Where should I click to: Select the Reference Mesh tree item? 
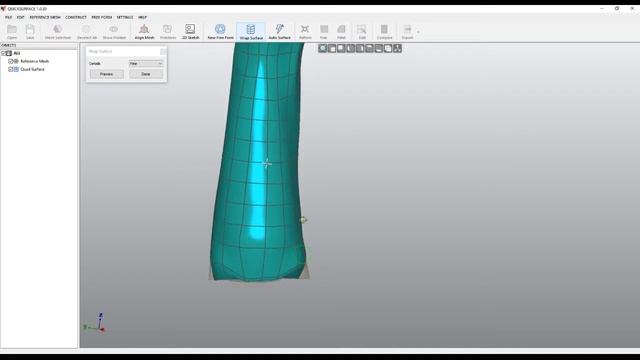[34, 61]
